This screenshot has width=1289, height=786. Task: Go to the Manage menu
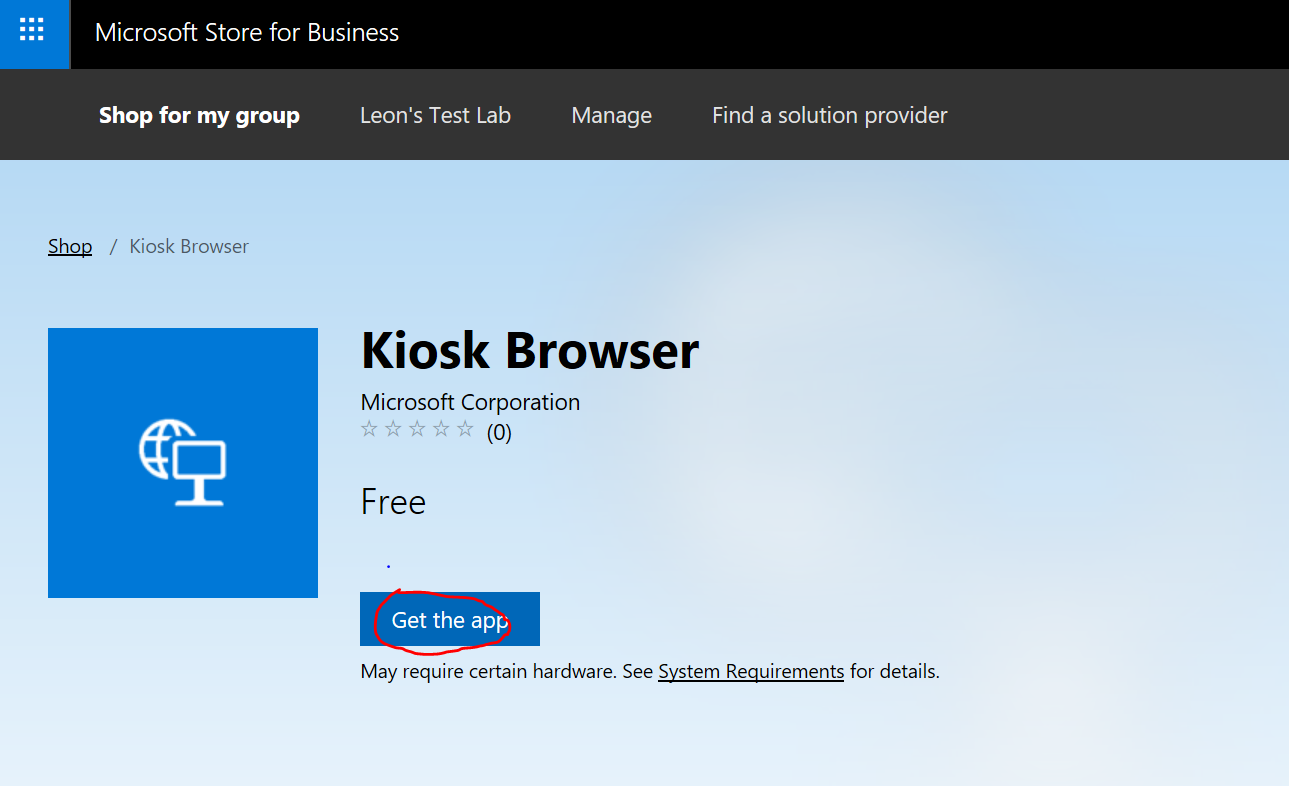point(611,116)
